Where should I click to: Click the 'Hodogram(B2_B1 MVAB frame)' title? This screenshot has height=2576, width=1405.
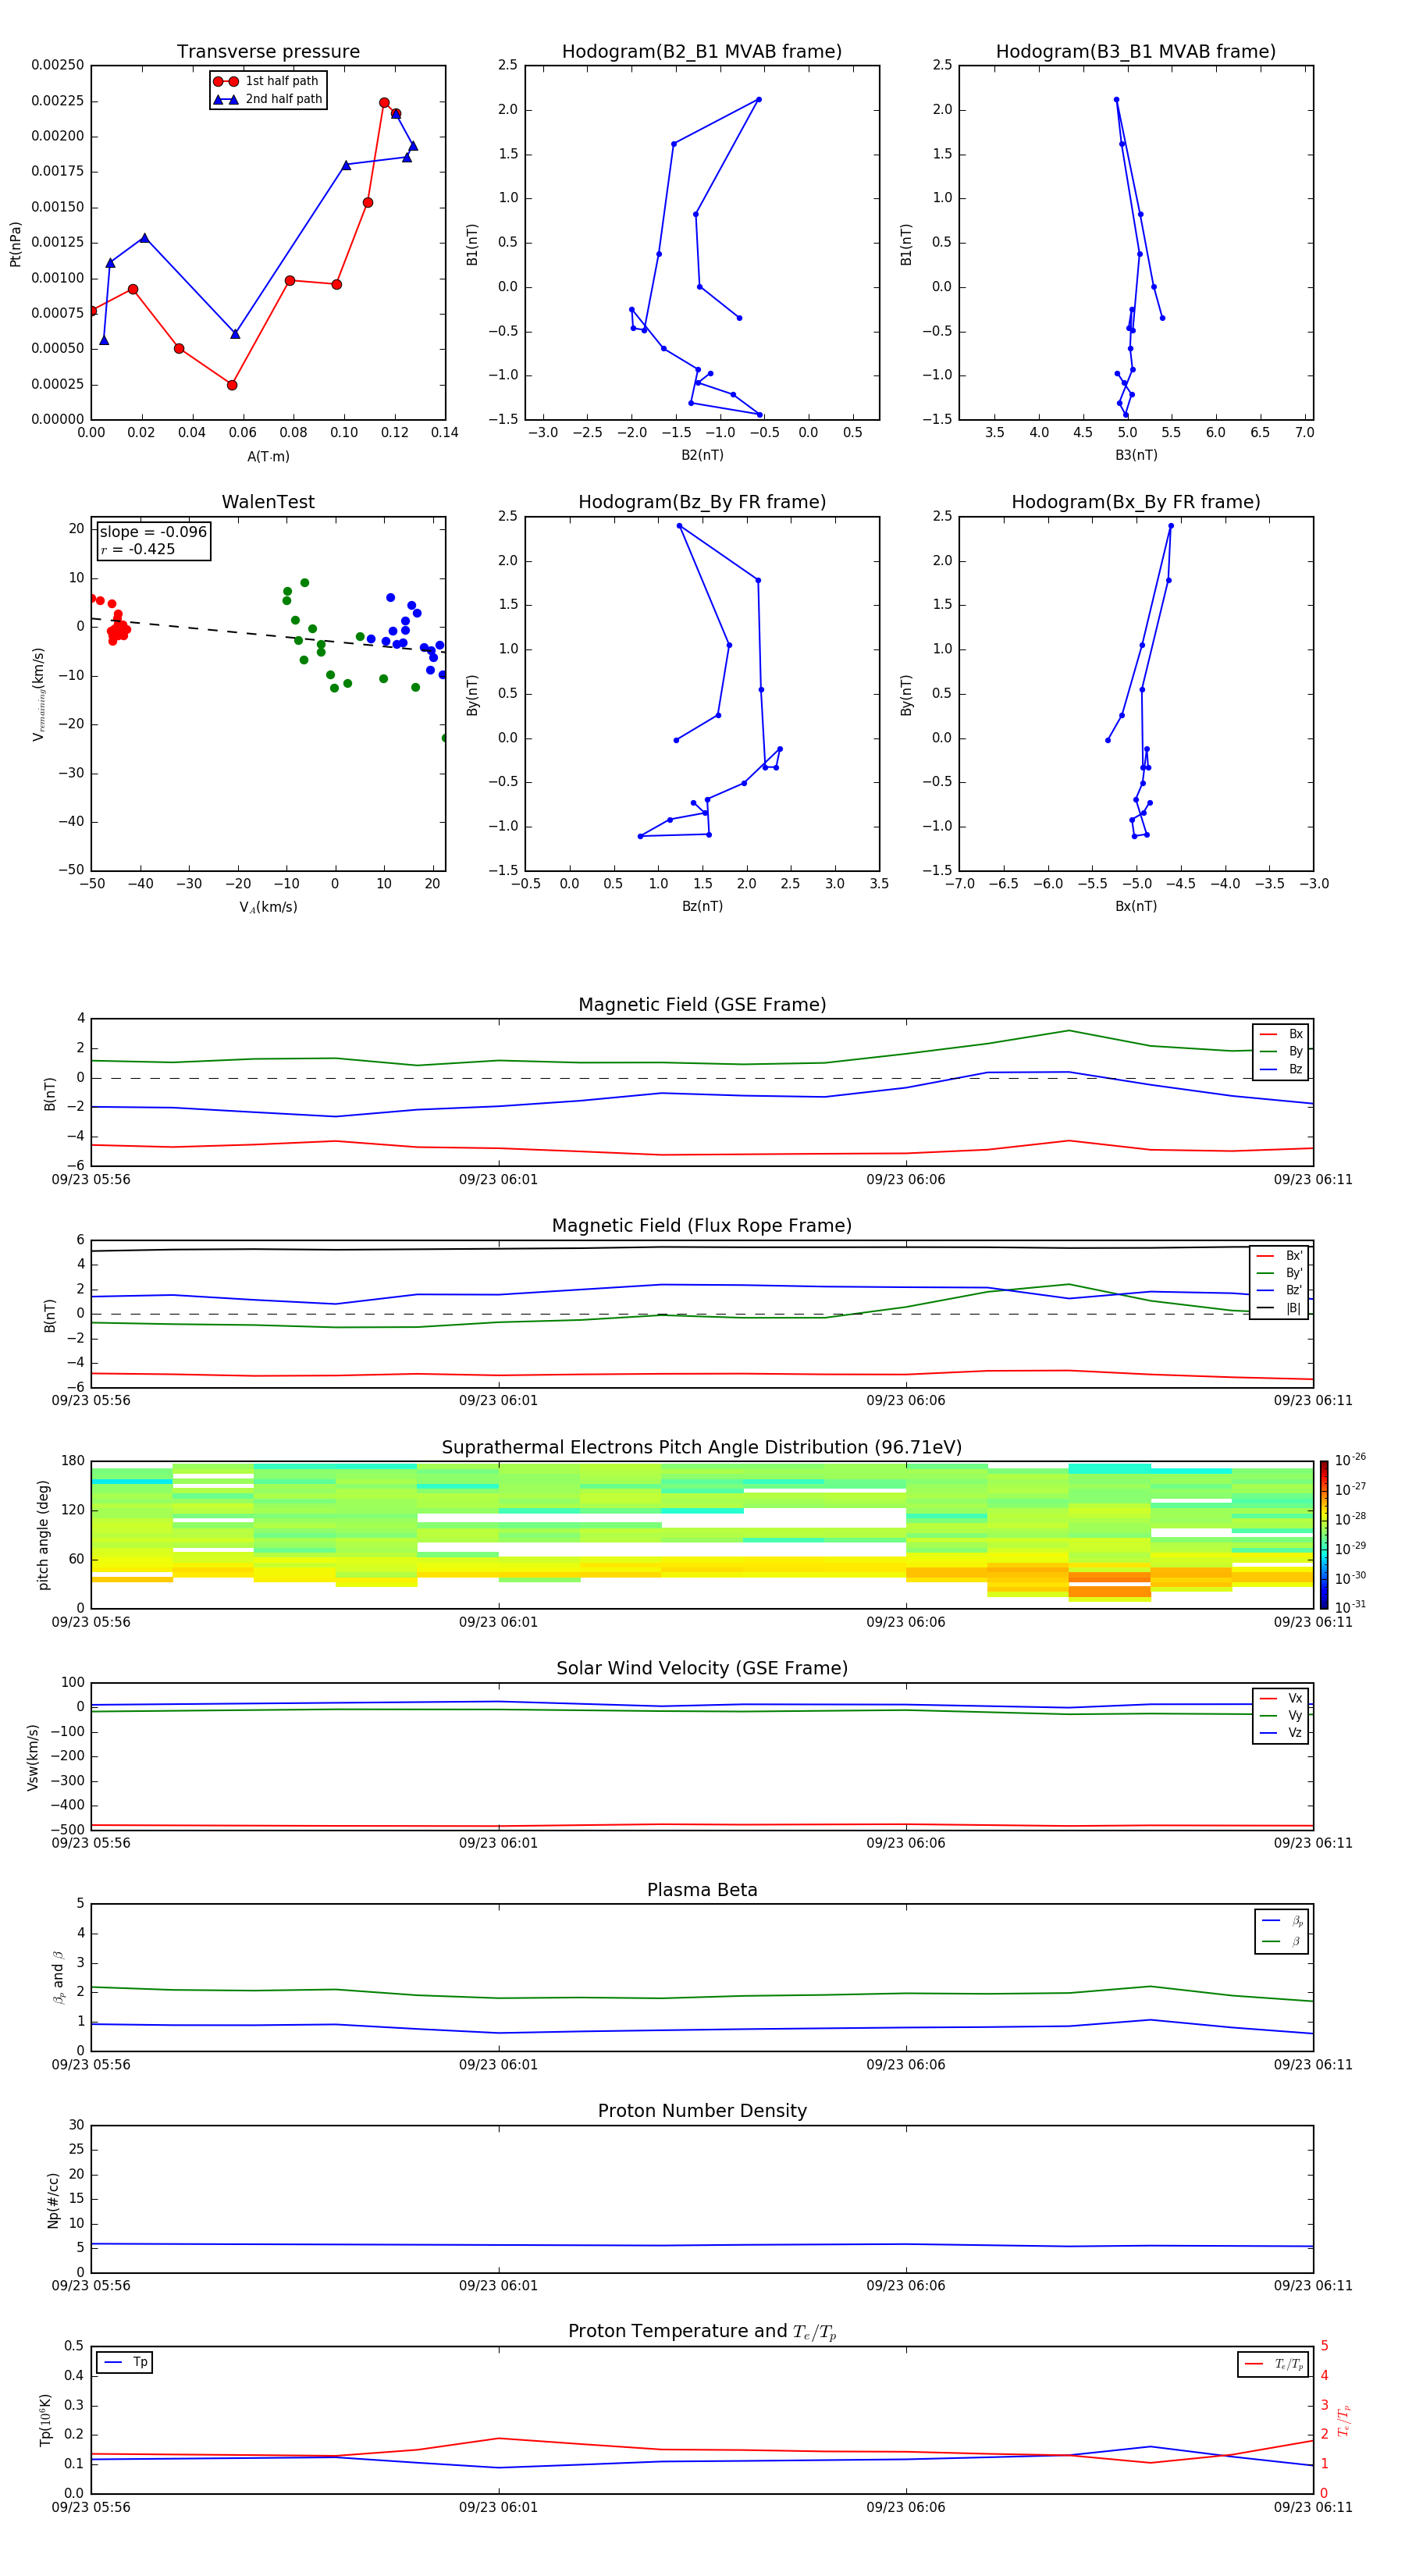pos(702,52)
